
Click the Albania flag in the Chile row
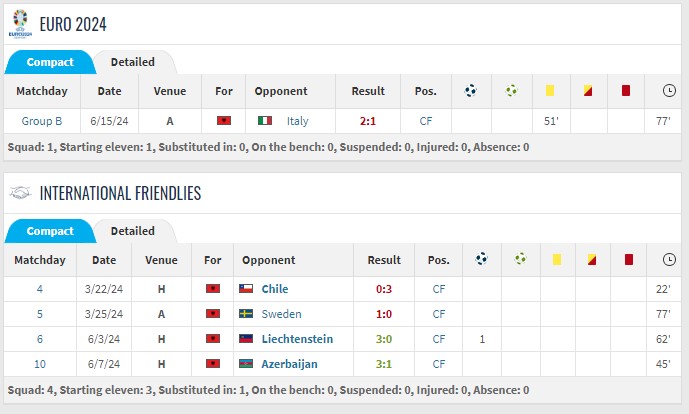(213, 289)
